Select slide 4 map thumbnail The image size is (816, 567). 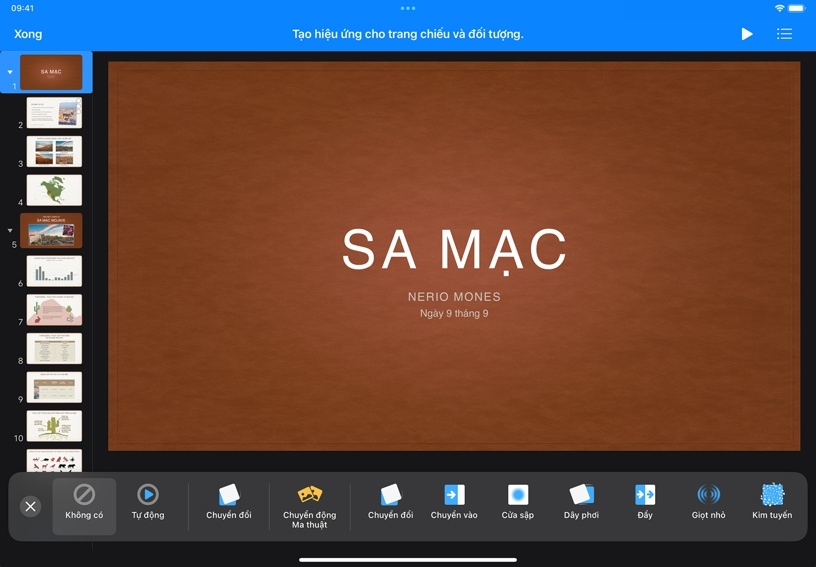(54, 190)
